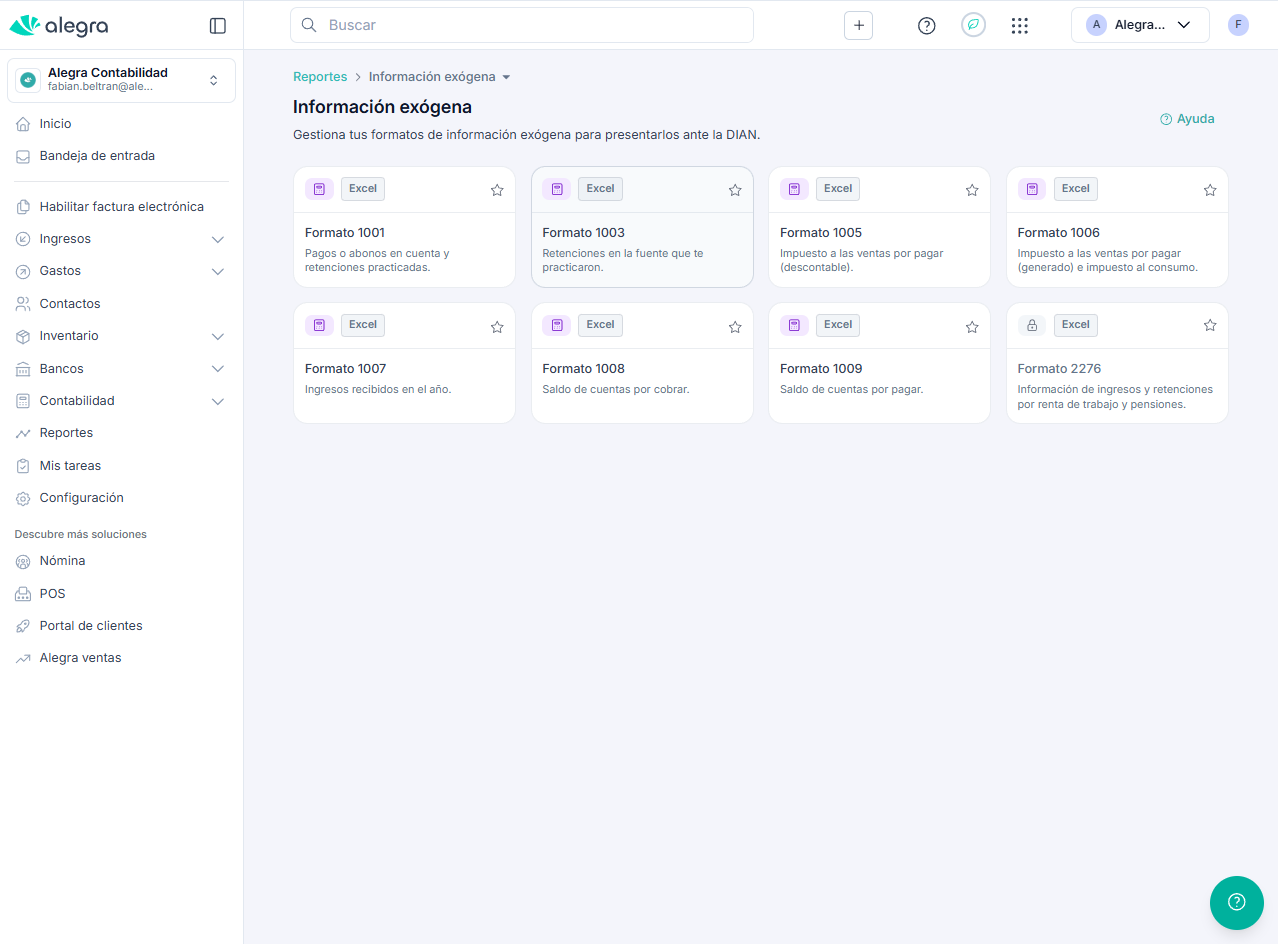Open Bandeja de entrada from the sidebar
1278x944 pixels.
[x=97, y=156]
